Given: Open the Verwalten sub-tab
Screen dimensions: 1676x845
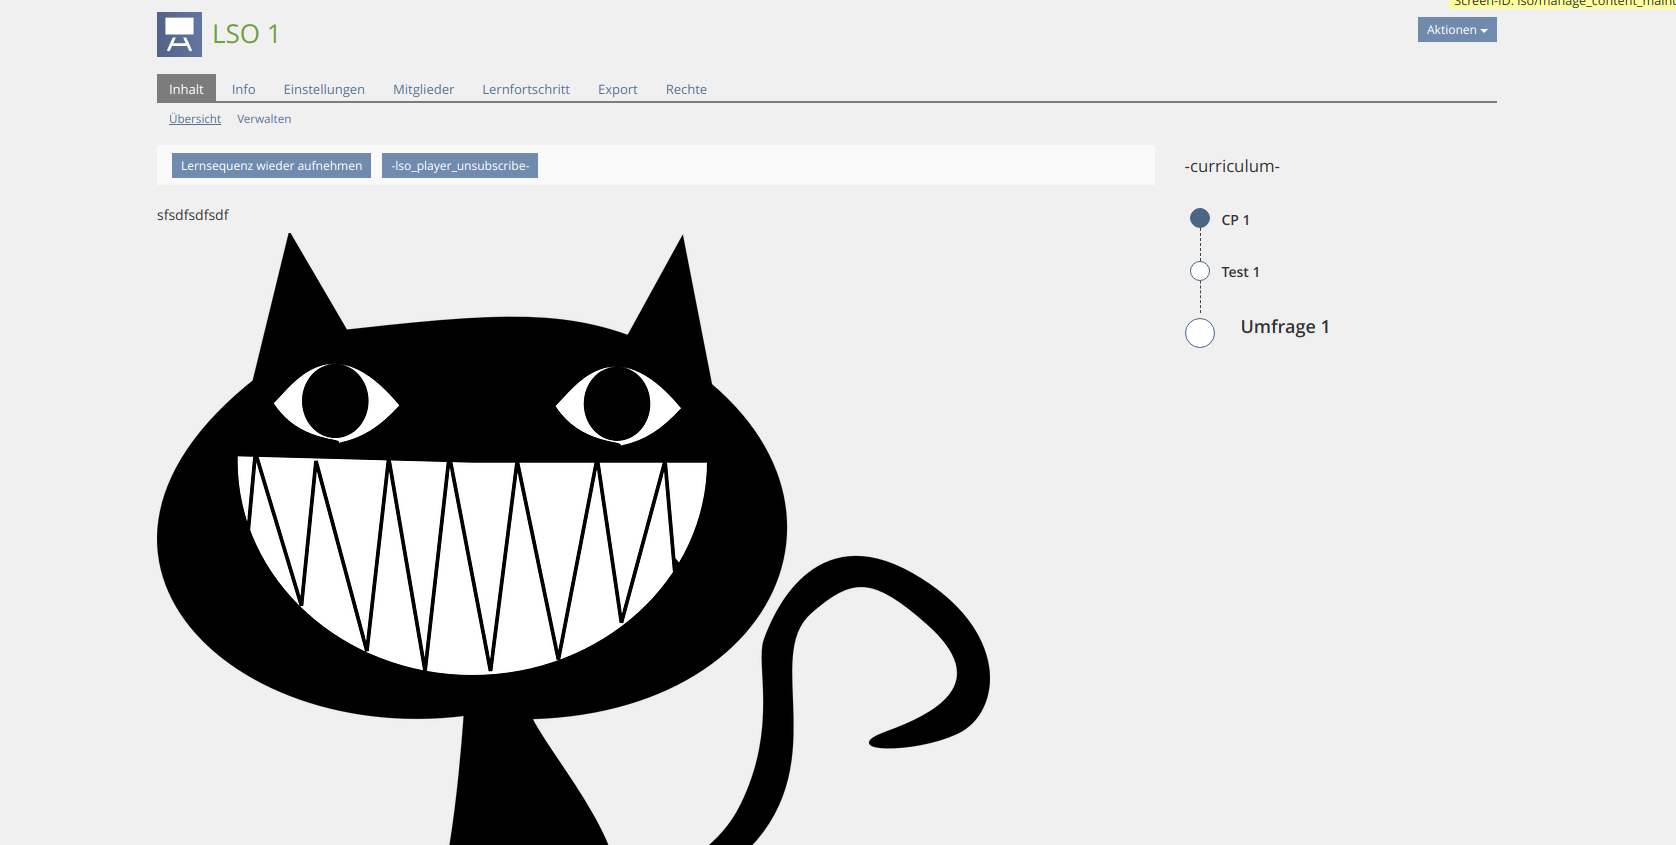Looking at the screenshot, I should pyautogui.click(x=264, y=119).
